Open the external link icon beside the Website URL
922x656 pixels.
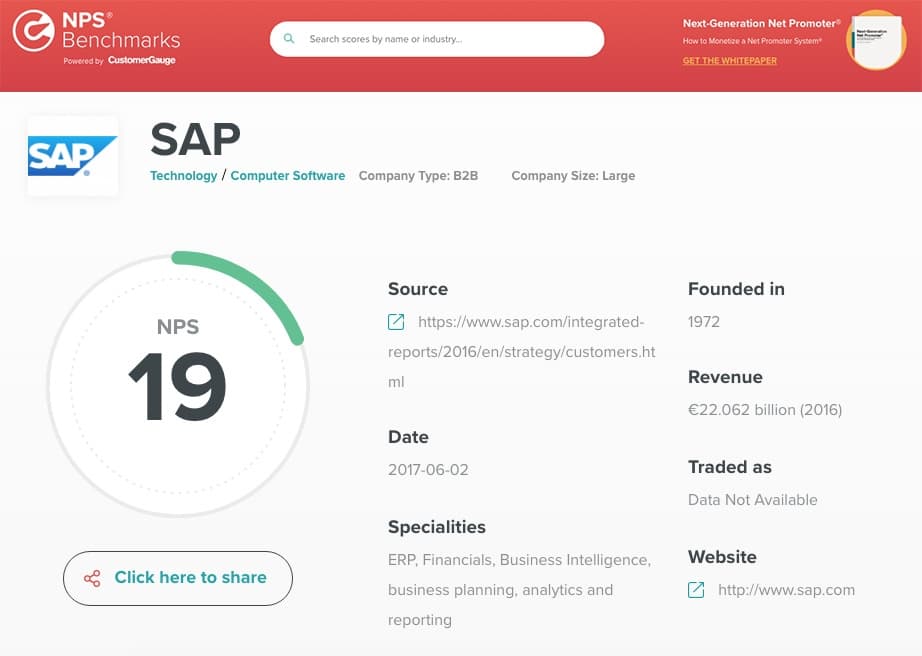(695, 590)
